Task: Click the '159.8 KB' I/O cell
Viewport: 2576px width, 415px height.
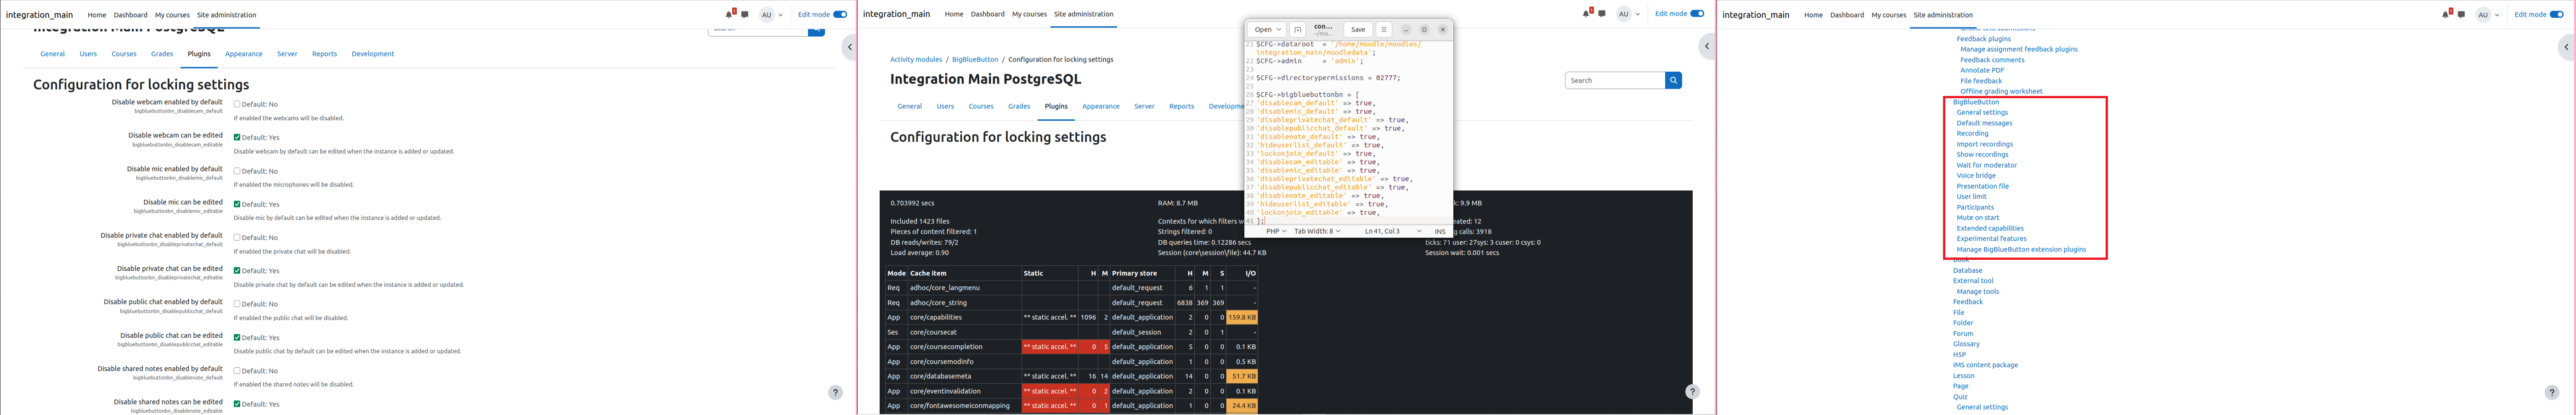Action: click(1242, 317)
